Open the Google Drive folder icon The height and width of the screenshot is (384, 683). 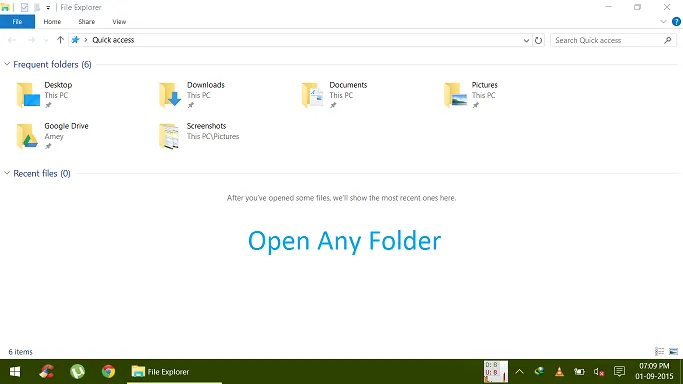pos(27,136)
